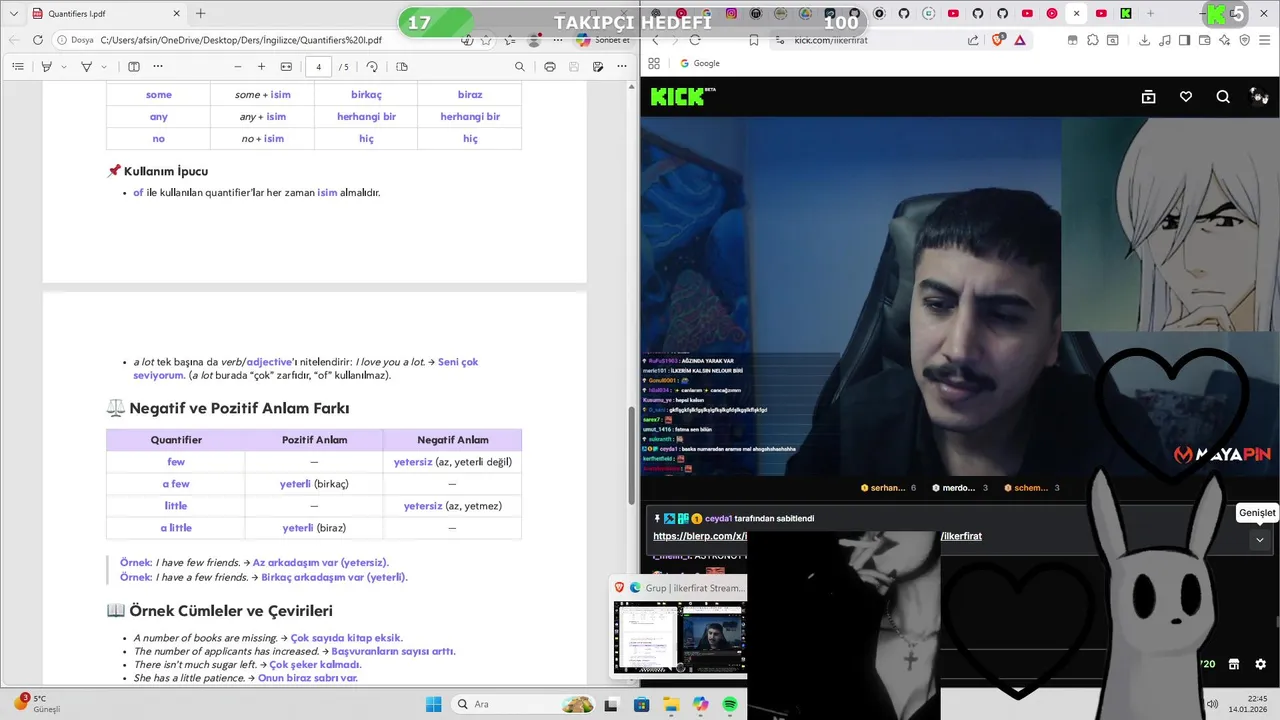The height and width of the screenshot is (720, 1280).
Task: Open the PDF table of contents panel
Action: (18, 66)
